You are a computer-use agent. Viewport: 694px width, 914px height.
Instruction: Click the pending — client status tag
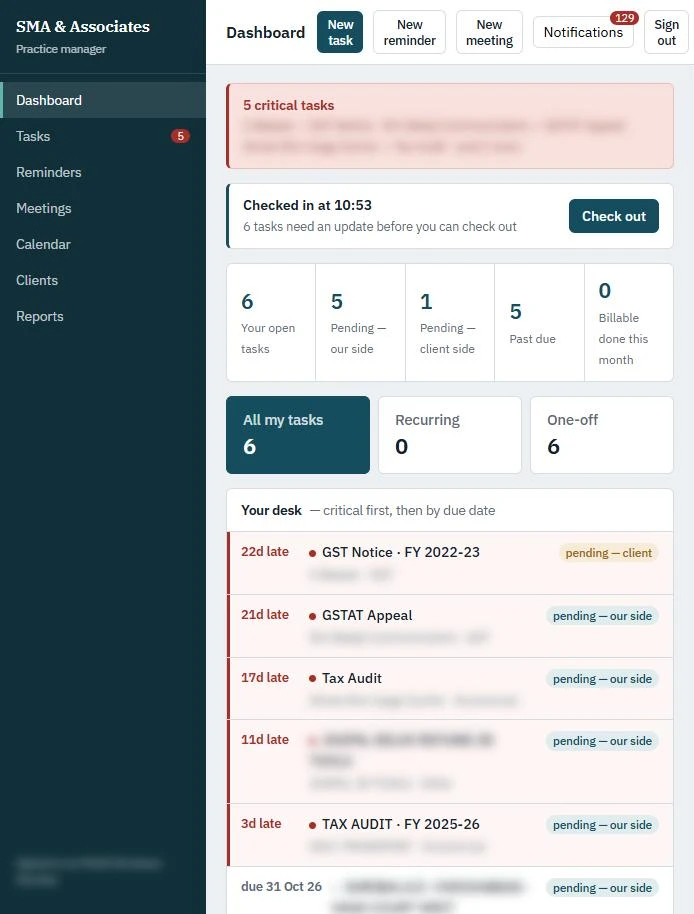point(608,553)
